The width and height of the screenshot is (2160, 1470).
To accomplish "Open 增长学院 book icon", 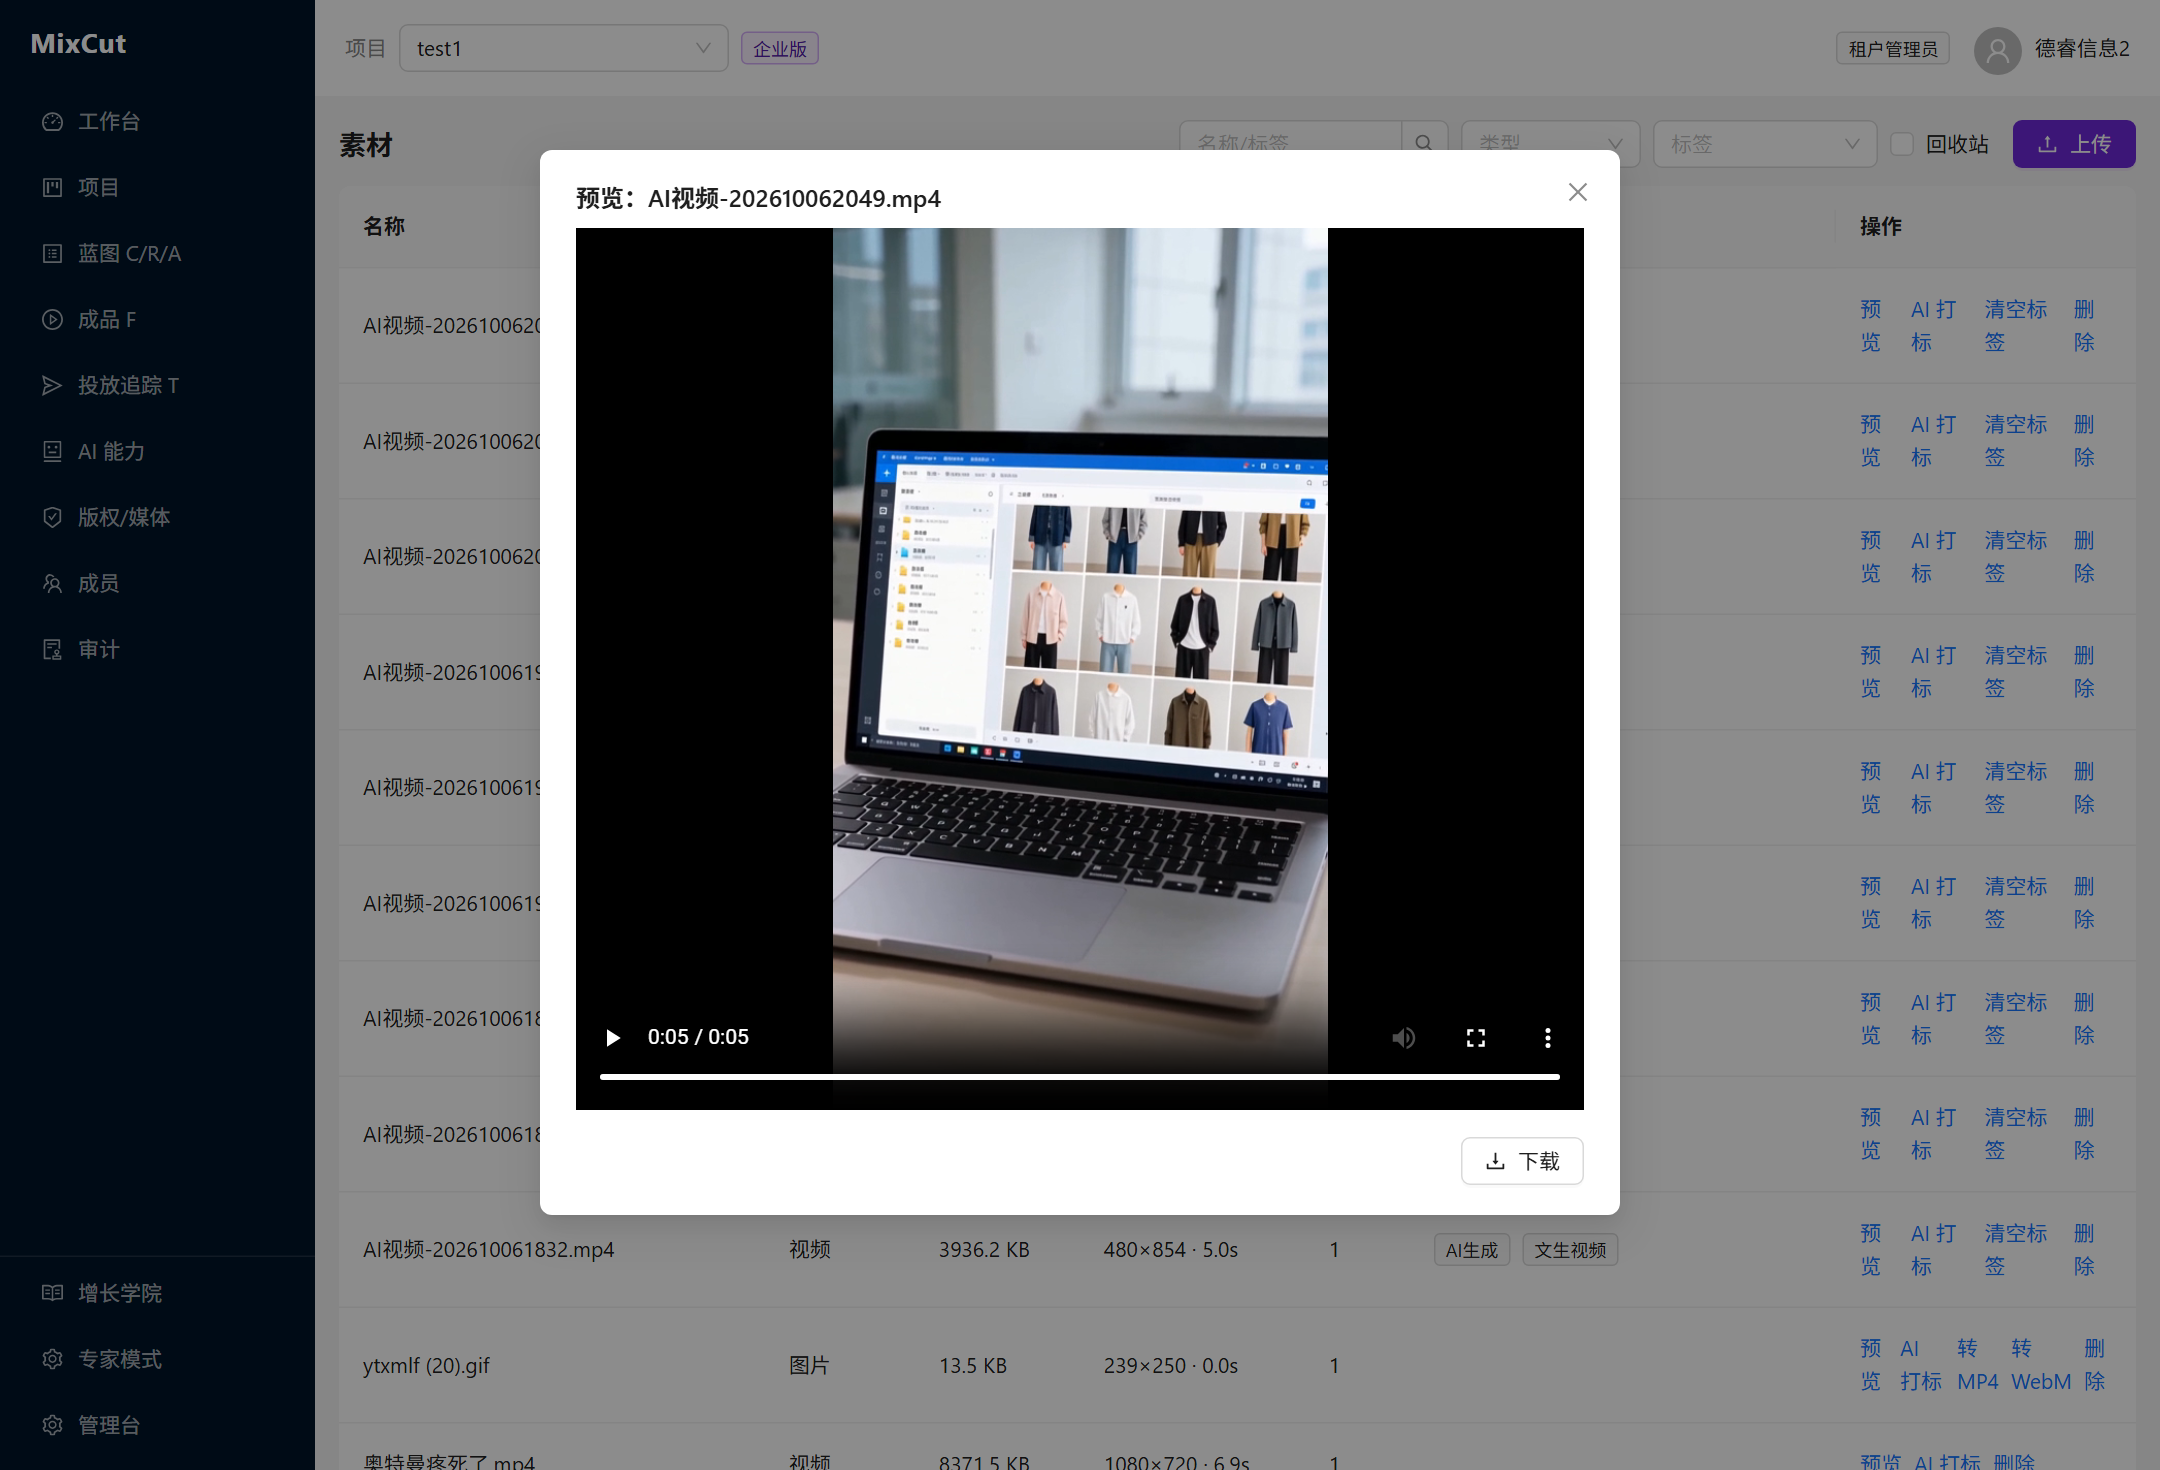I will pos(52,1293).
